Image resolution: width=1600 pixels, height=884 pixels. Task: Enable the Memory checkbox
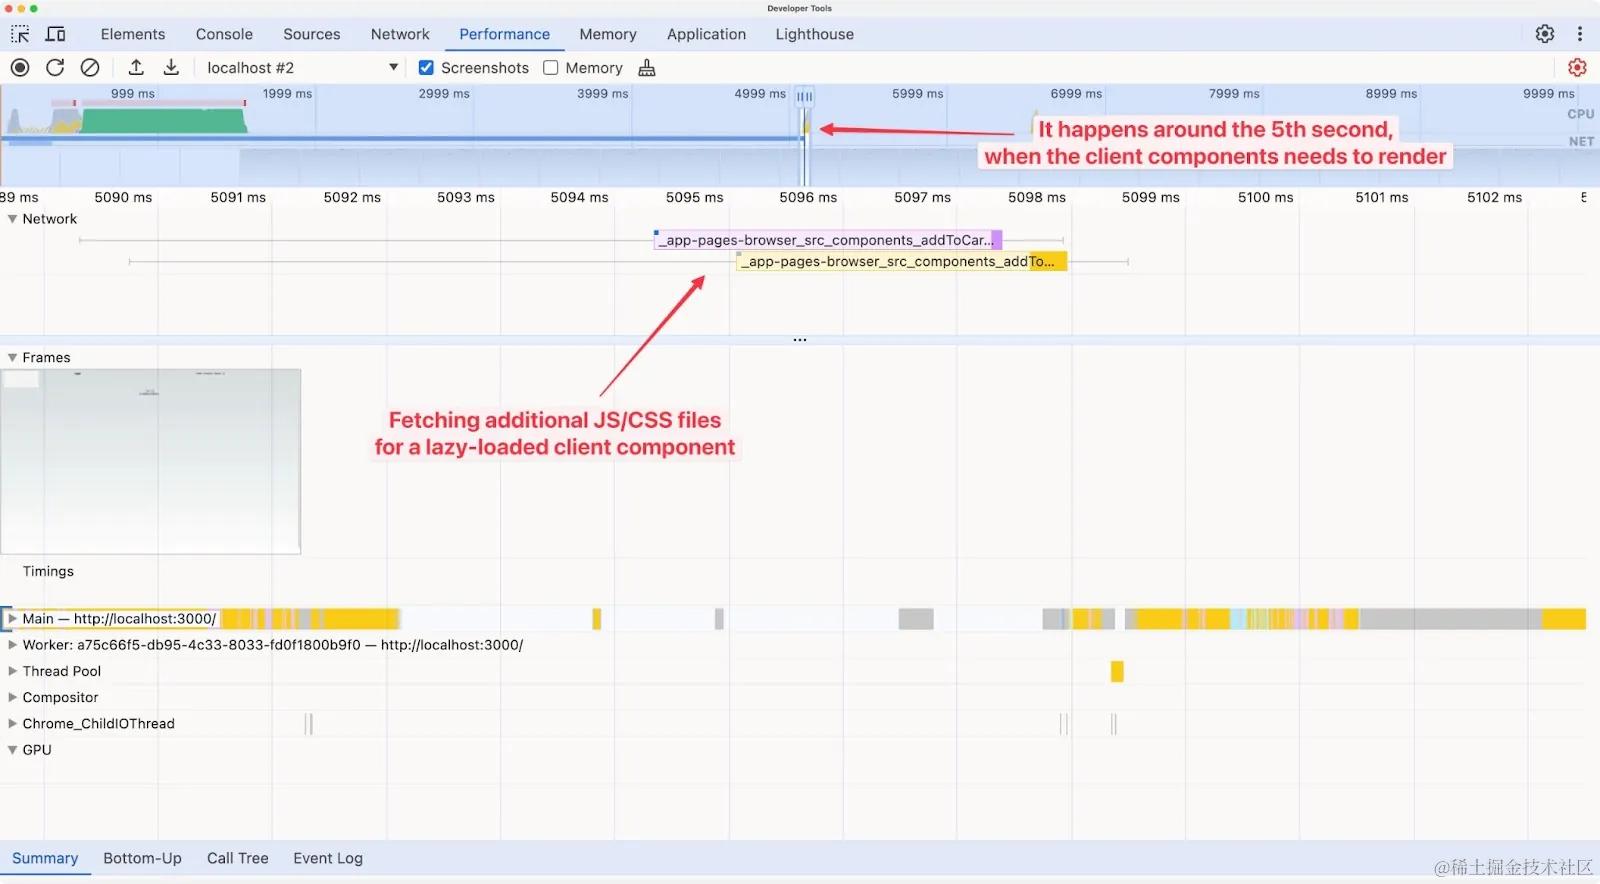click(550, 67)
